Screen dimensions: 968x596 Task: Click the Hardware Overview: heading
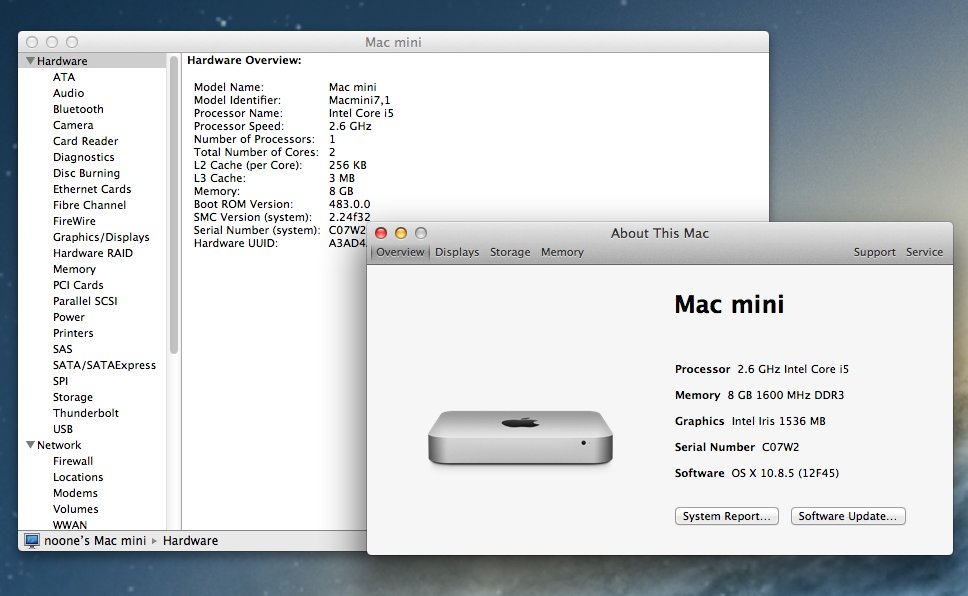[244, 61]
